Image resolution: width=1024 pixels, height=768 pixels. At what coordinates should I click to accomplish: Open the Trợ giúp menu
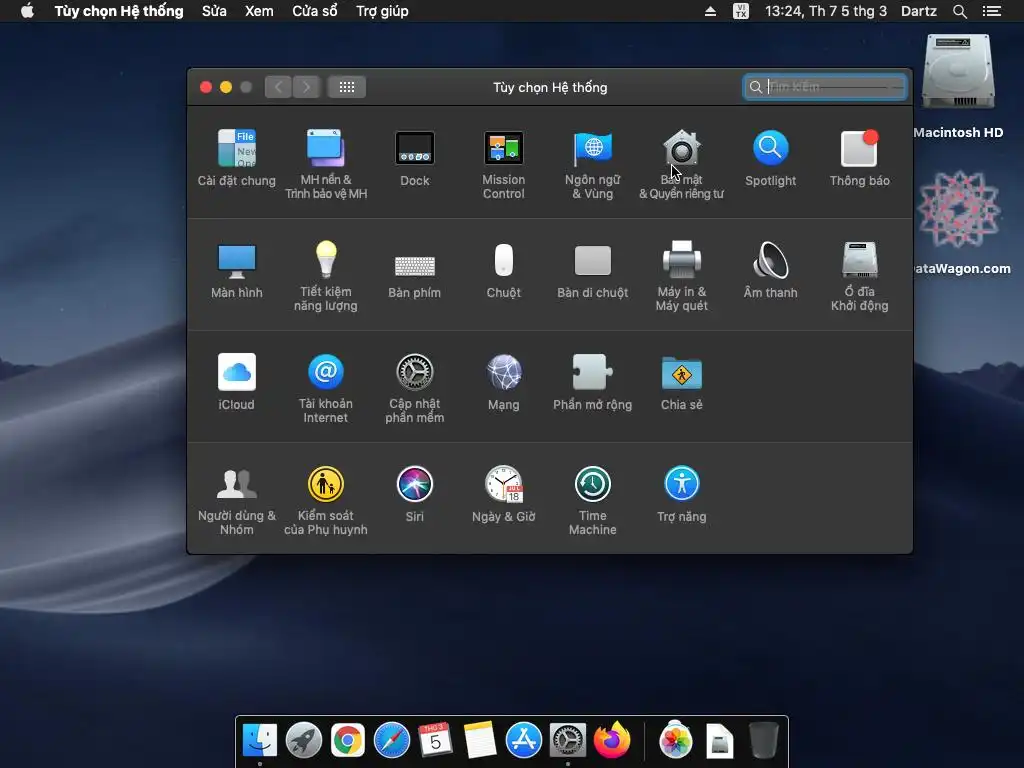pyautogui.click(x=382, y=11)
